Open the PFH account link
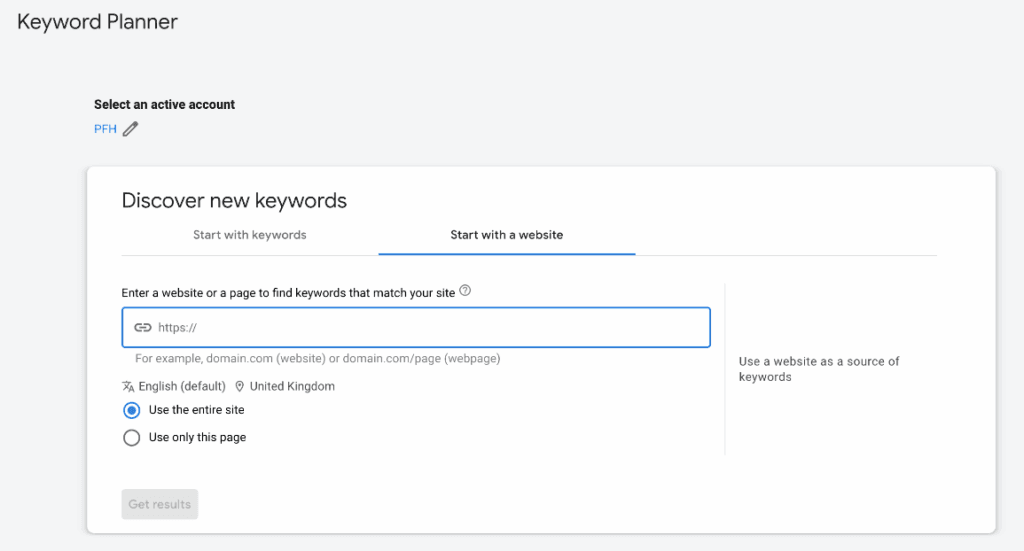Image resolution: width=1024 pixels, height=551 pixels. click(105, 129)
